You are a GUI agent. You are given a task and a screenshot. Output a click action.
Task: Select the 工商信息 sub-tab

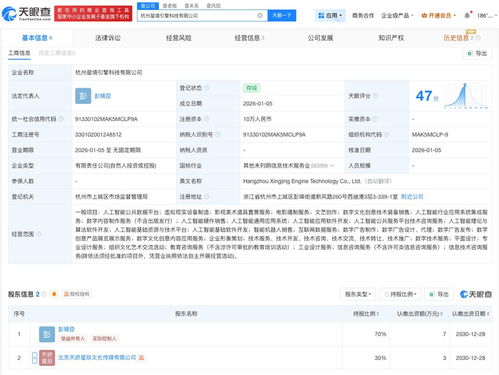(19, 53)
